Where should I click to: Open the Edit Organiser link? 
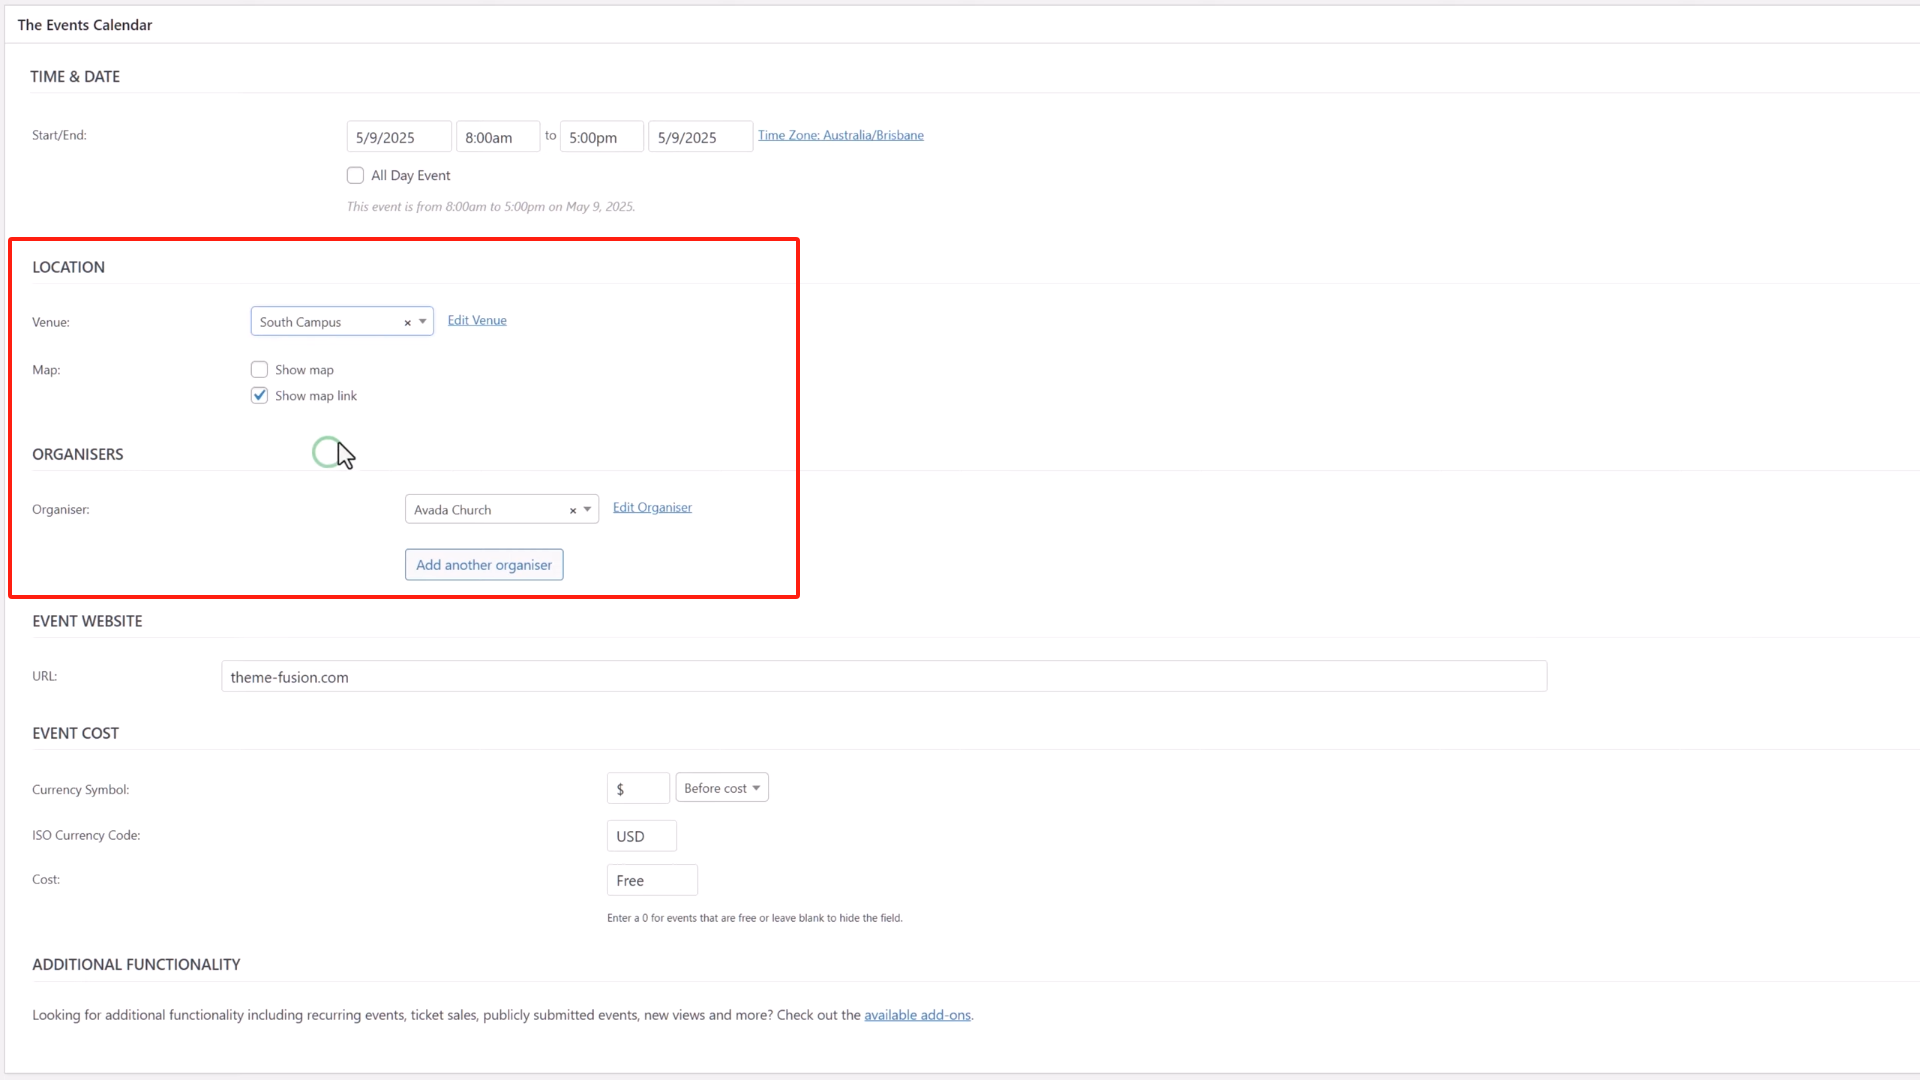coord(651,507)
